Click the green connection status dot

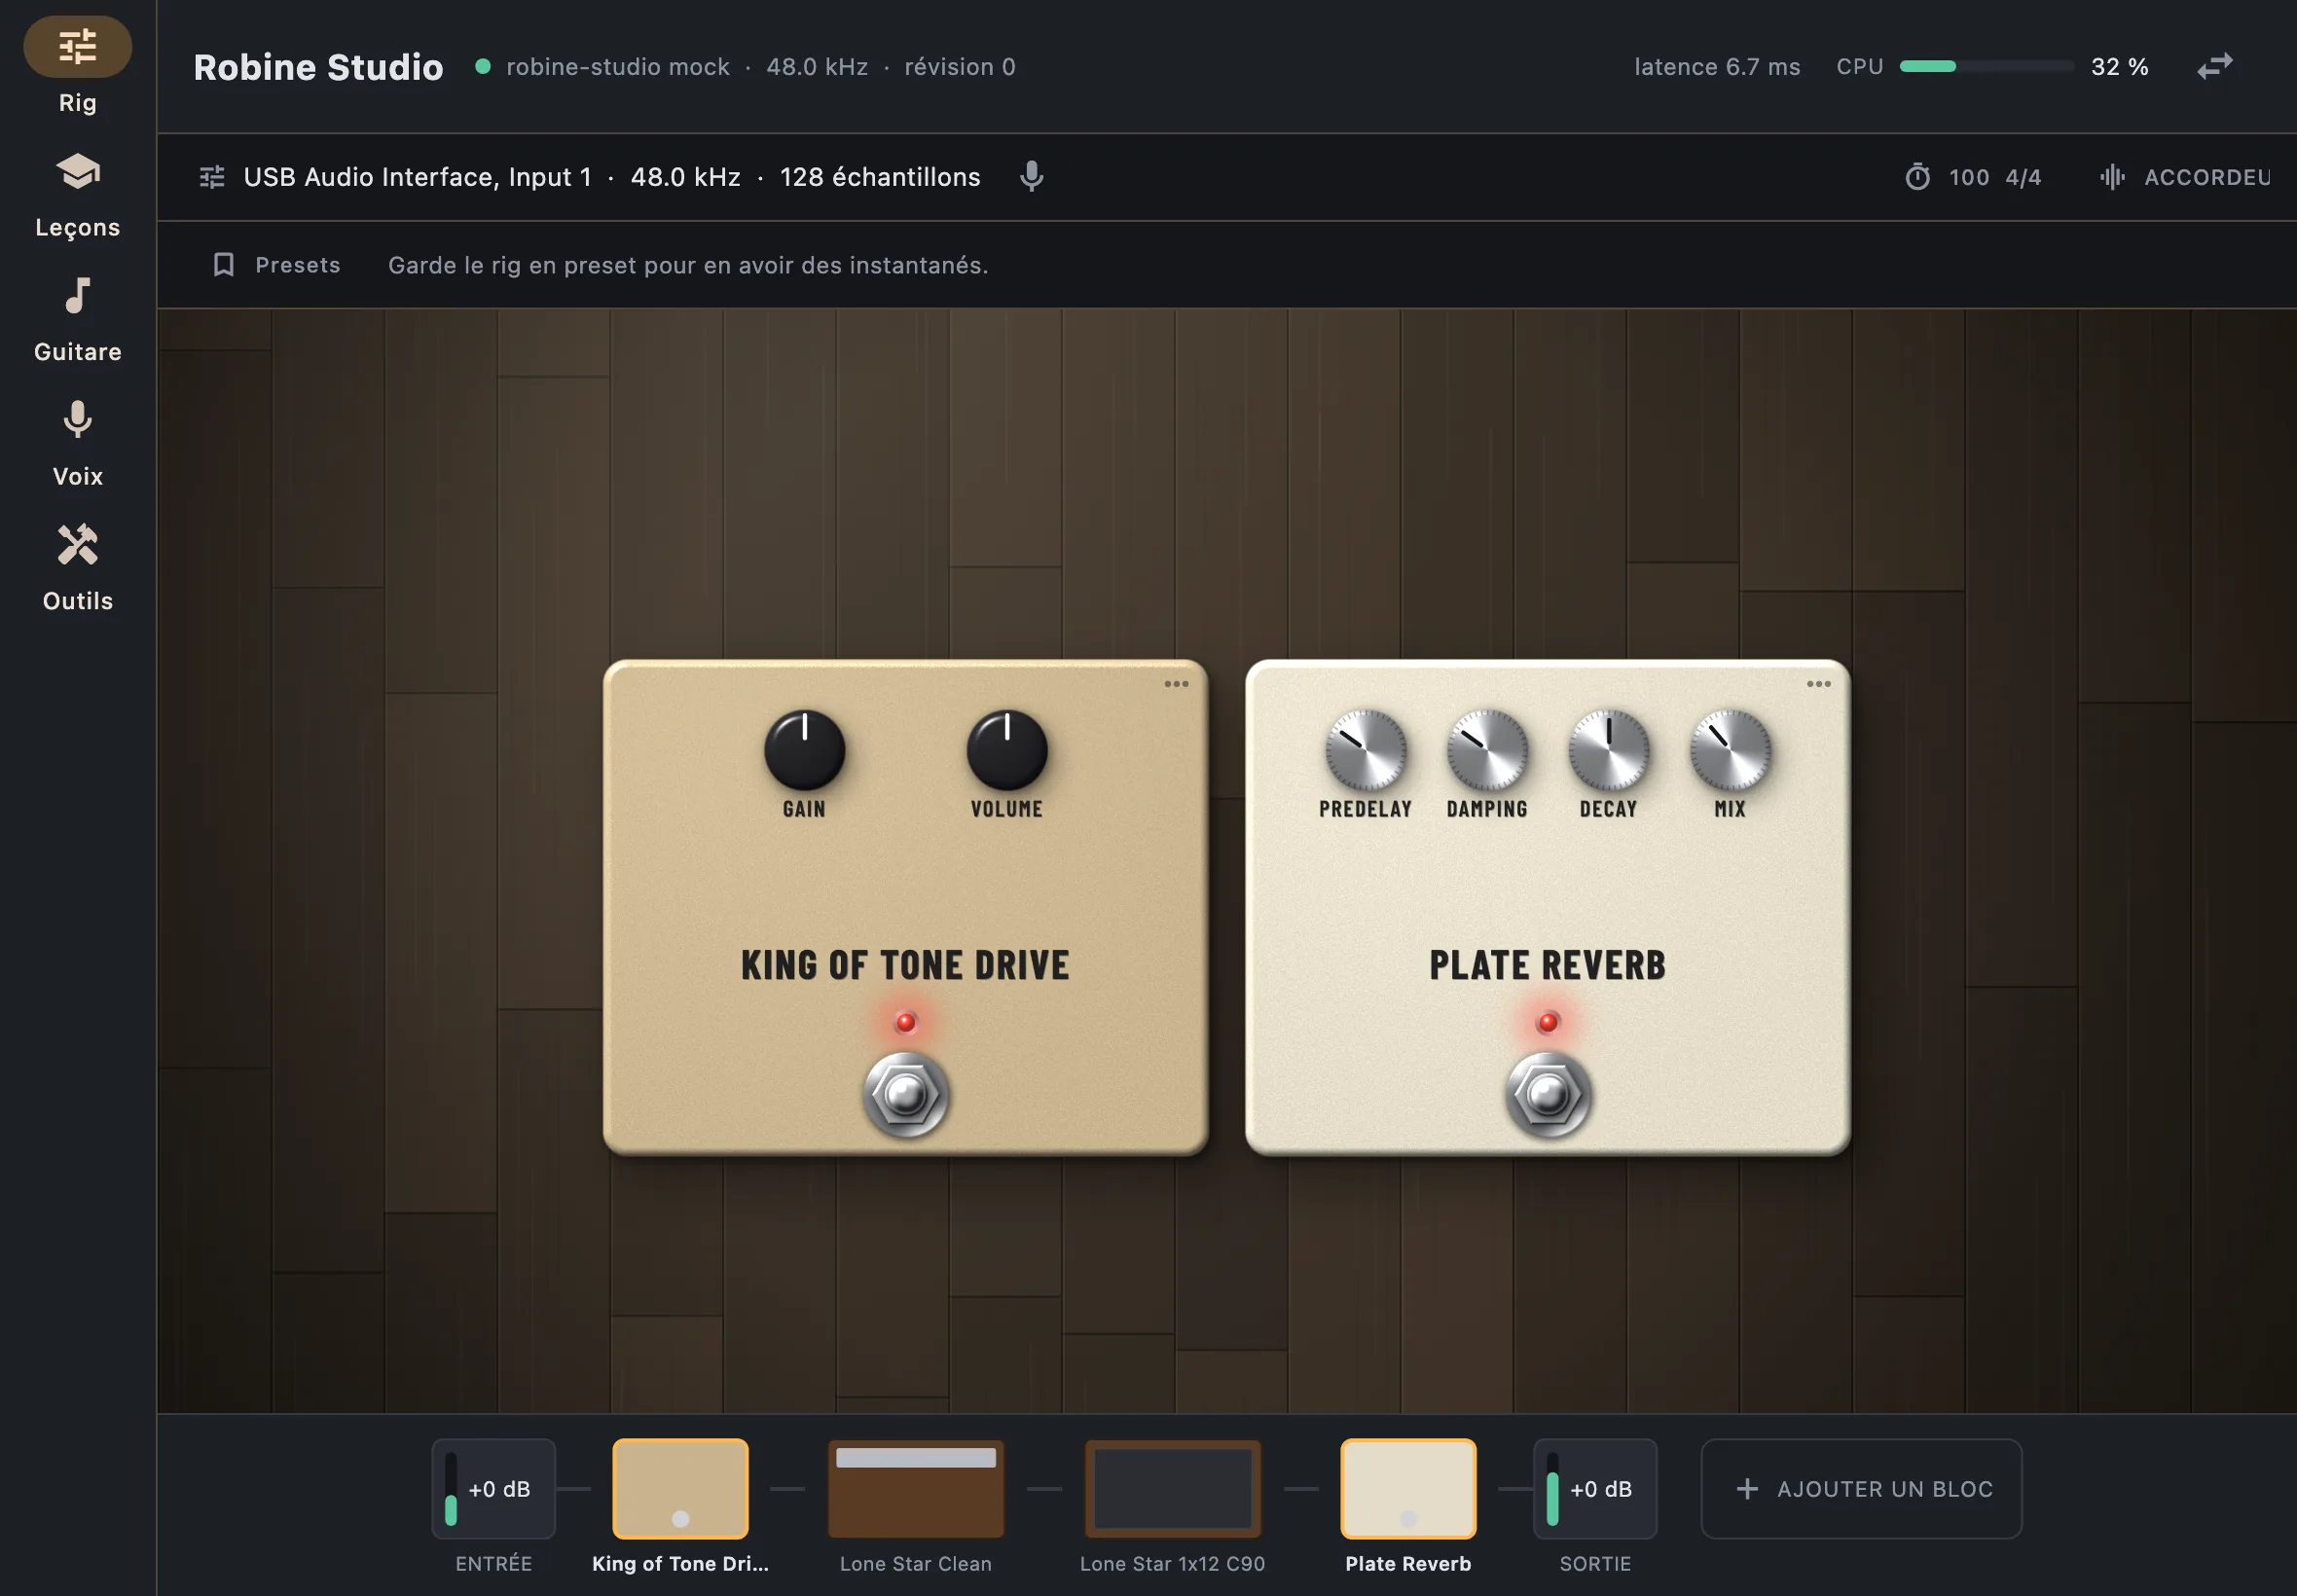click(x=483, y=66)
